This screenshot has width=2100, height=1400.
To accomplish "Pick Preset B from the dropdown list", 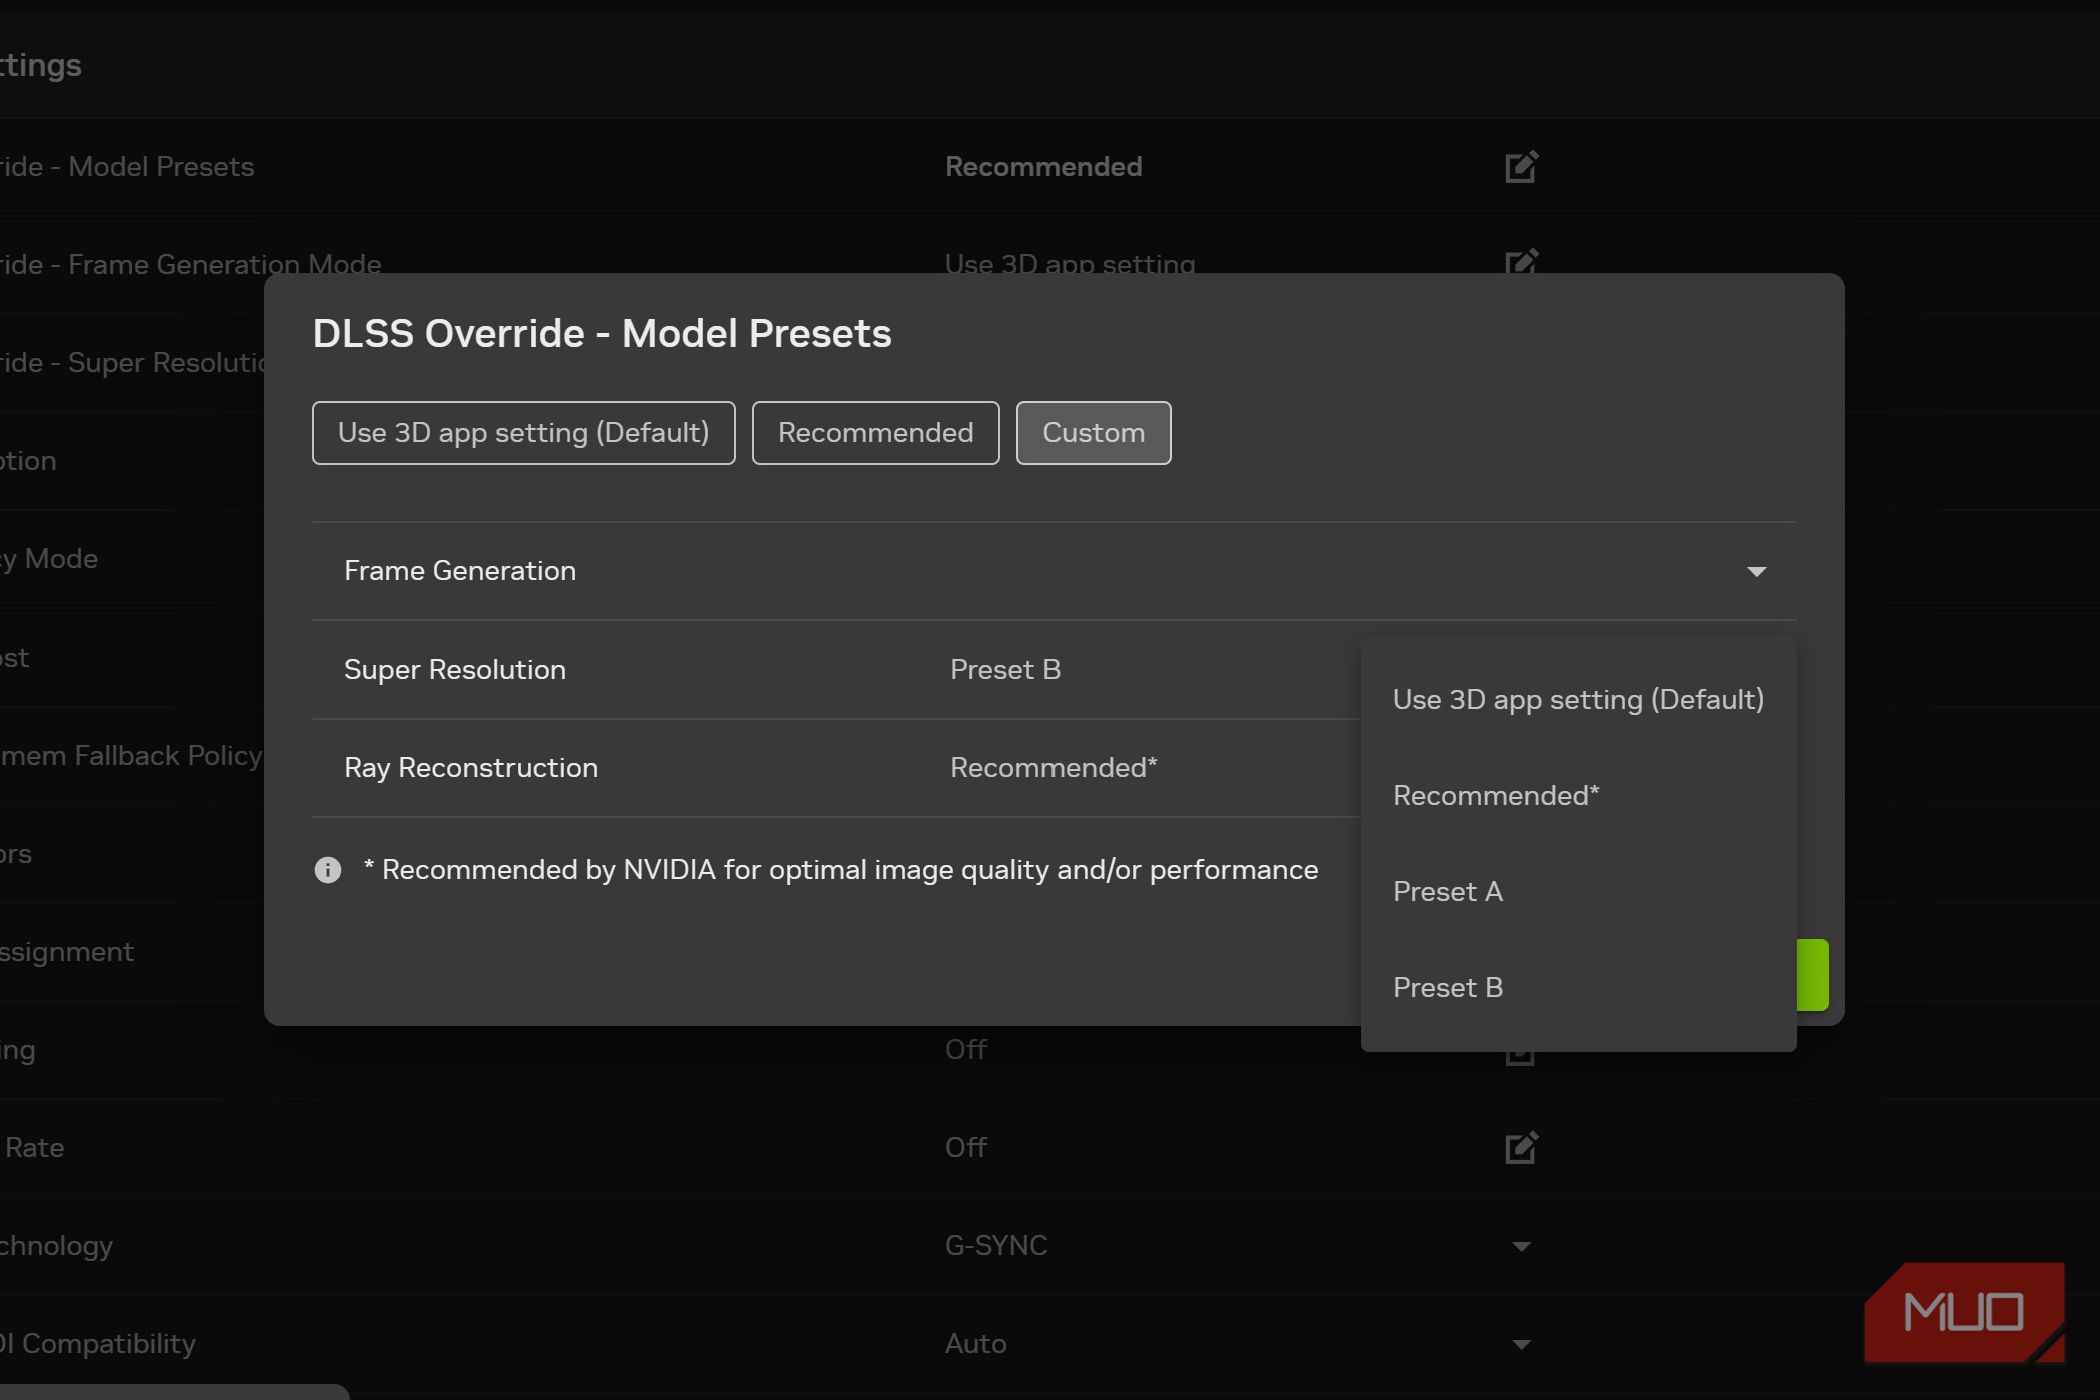I will pos(1578,987).
